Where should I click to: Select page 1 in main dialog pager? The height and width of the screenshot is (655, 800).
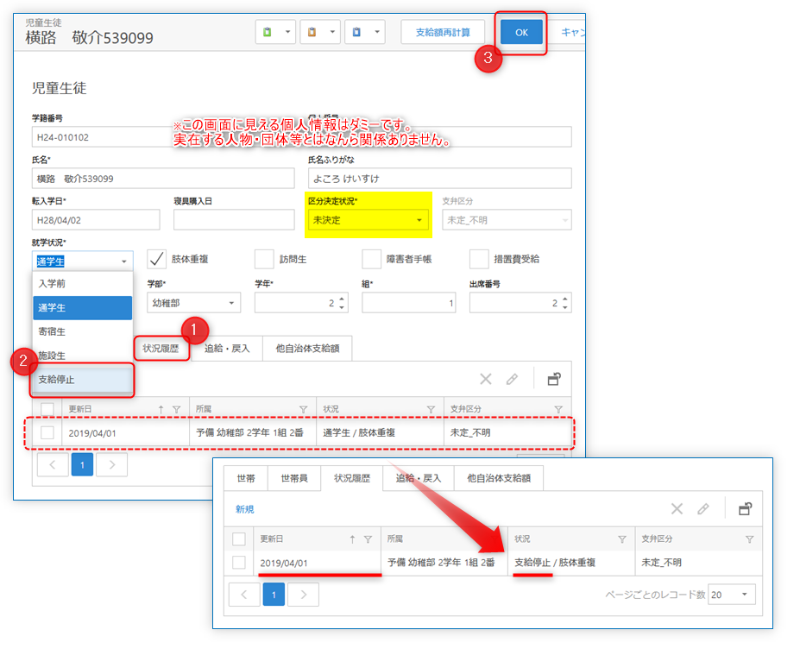82,465
